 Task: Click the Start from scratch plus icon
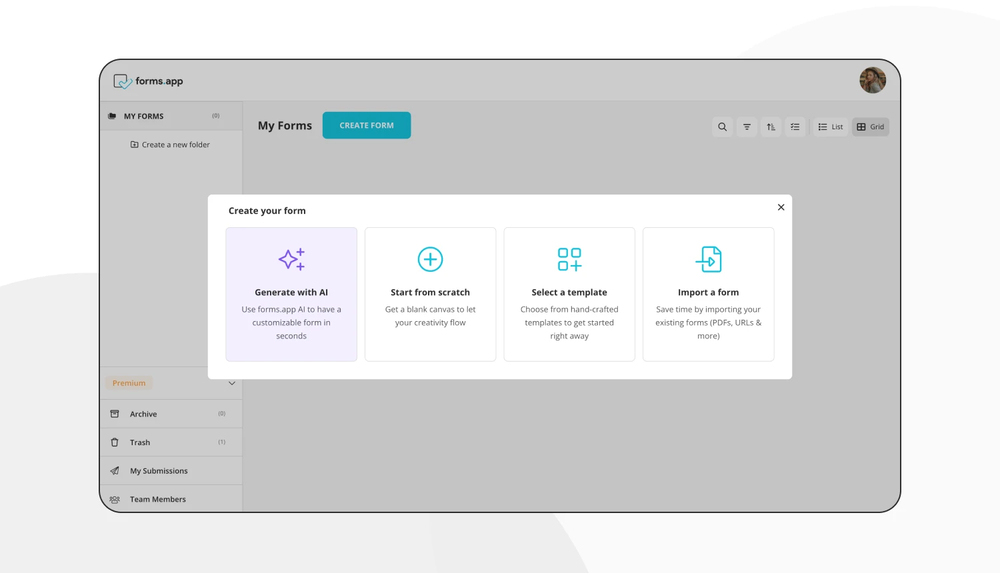430,259
